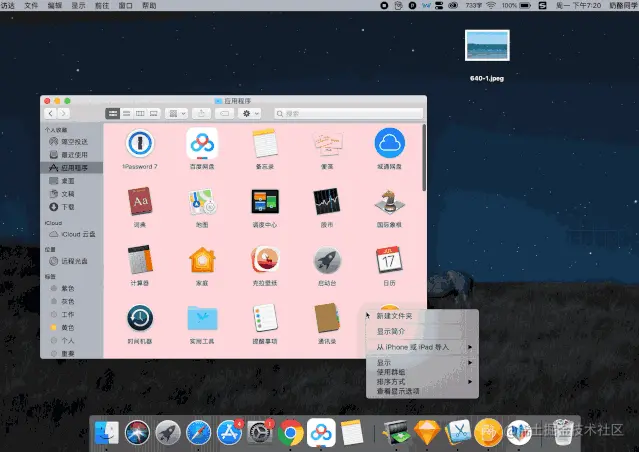Switch Finder to icon view
The image size is (639, 452).
click(x=113, y=113)
